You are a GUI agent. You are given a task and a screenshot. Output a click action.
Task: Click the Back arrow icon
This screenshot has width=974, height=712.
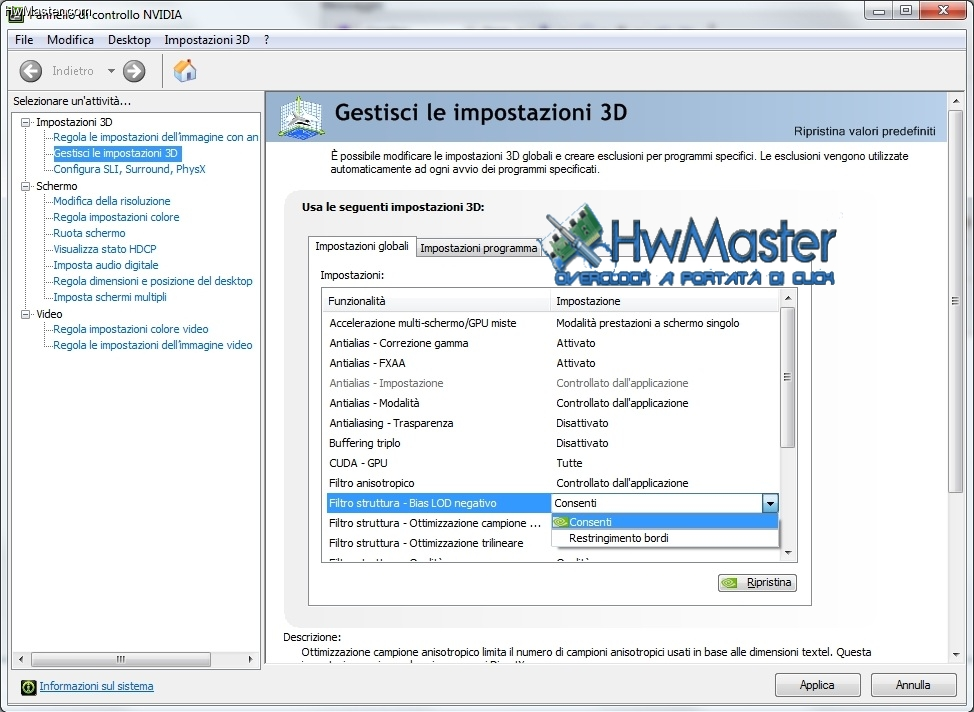pyautogui.click(x=30, y=71)
